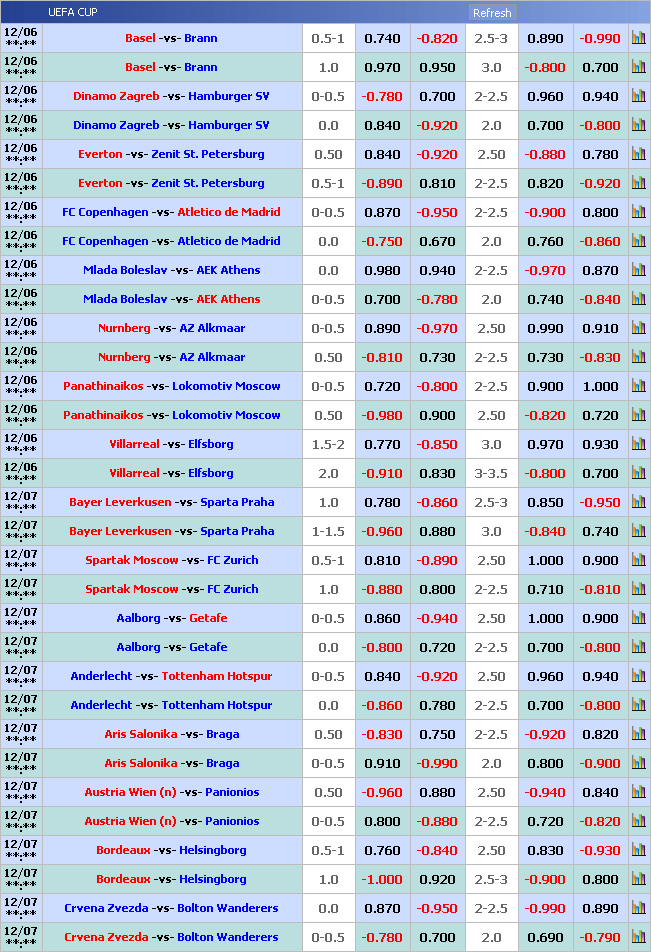The image size is (651, 952).
Task: Open chart icon for Everton vs Zenit 0.50 row
Action: [638, 154]
